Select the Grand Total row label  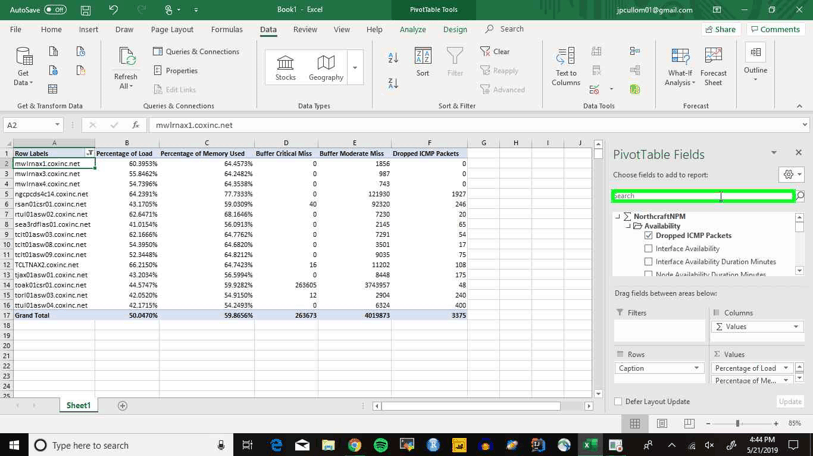click(54, 316)
